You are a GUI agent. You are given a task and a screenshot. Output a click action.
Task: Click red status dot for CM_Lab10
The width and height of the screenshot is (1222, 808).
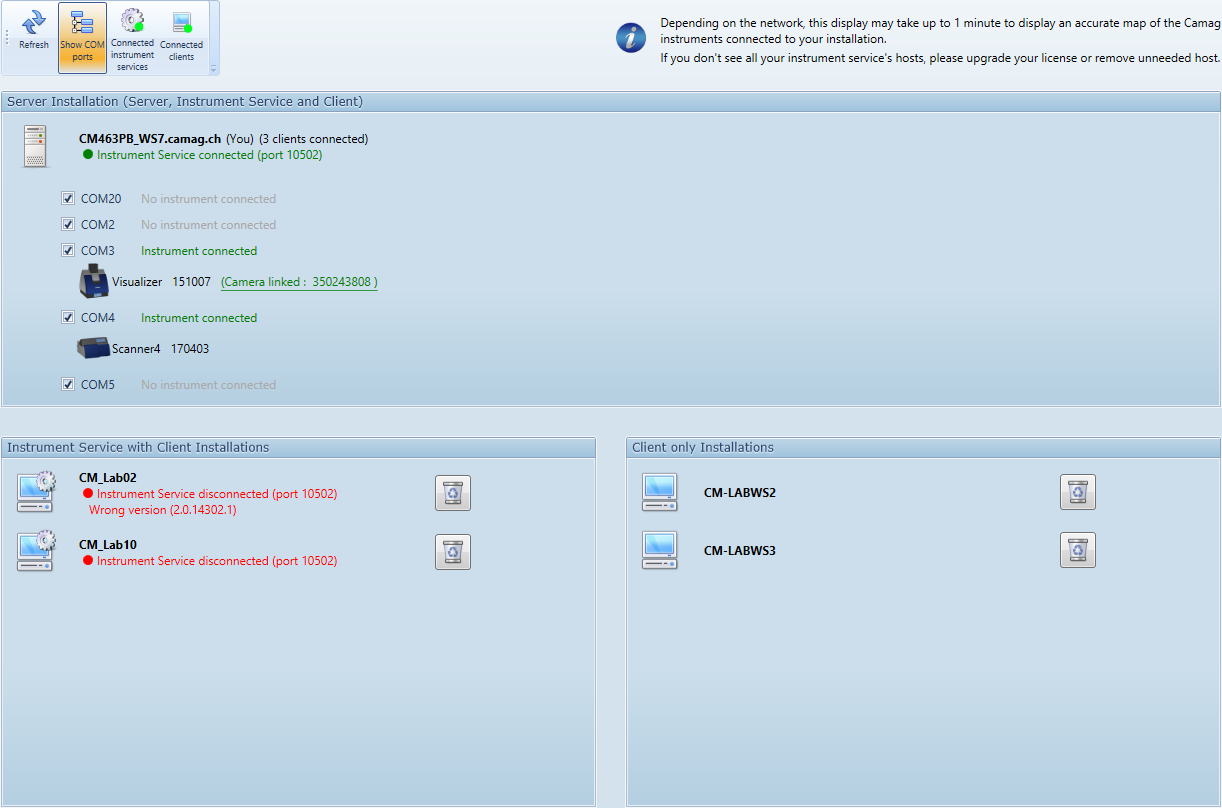tap(88, 561)
